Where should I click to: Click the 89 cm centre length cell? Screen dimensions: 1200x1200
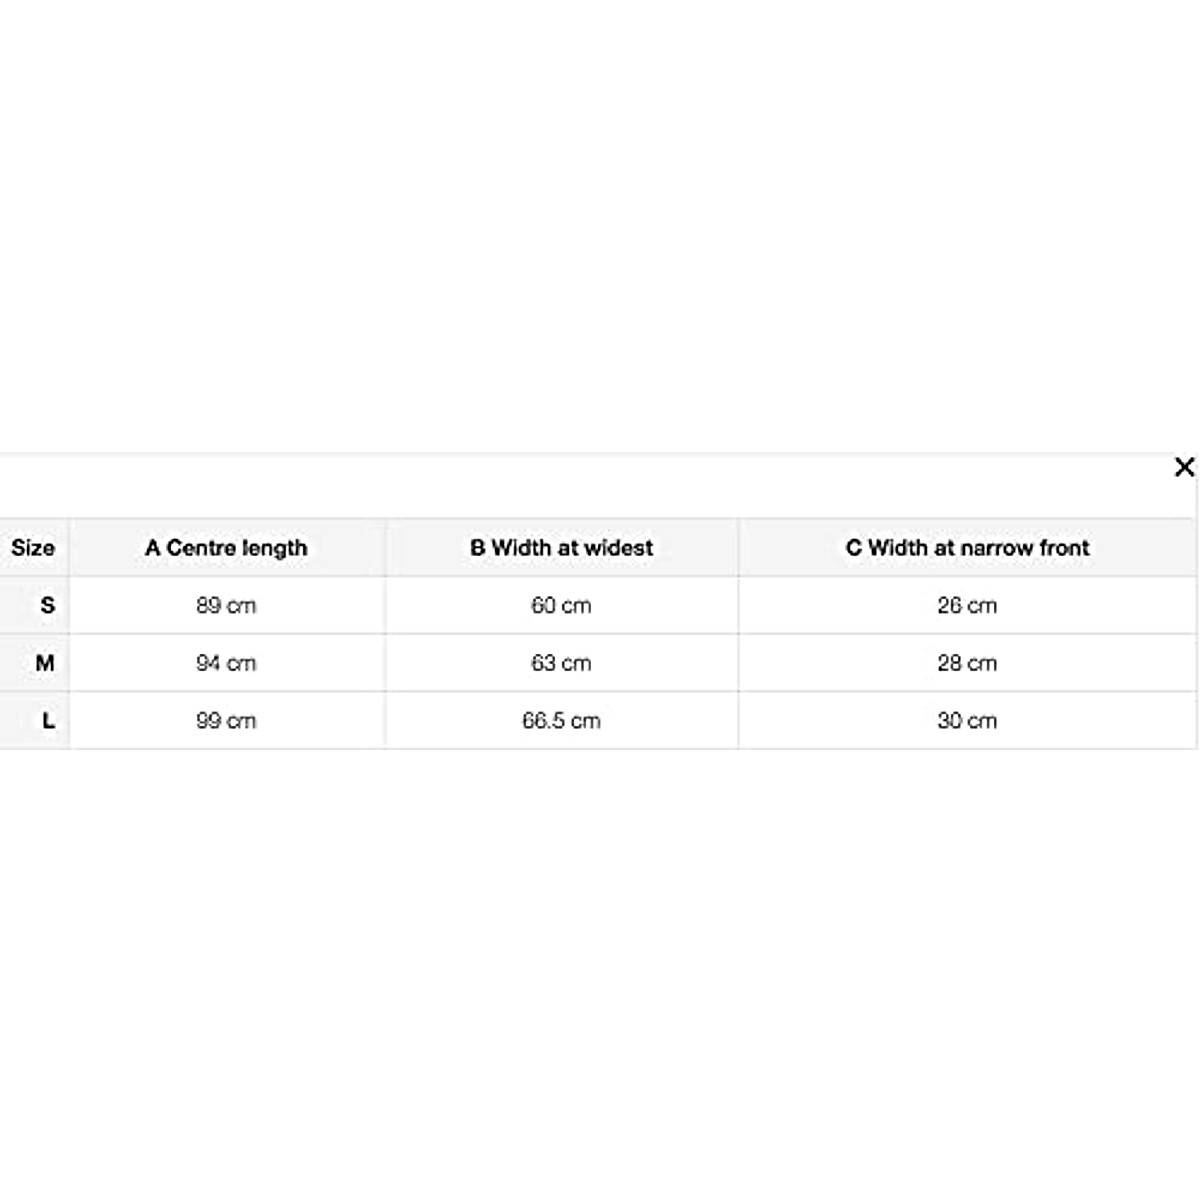pyautogui.click(x=226, y=605)
